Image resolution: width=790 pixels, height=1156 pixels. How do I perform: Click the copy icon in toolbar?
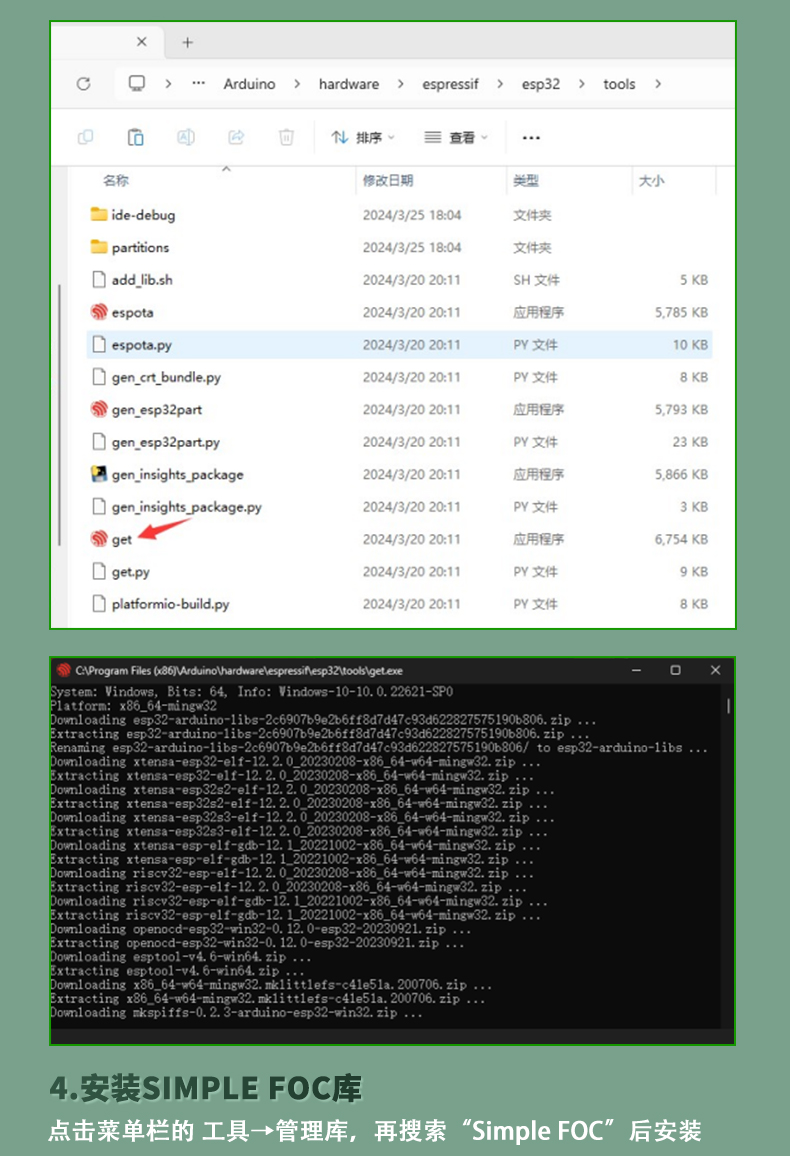pos(86,137)
